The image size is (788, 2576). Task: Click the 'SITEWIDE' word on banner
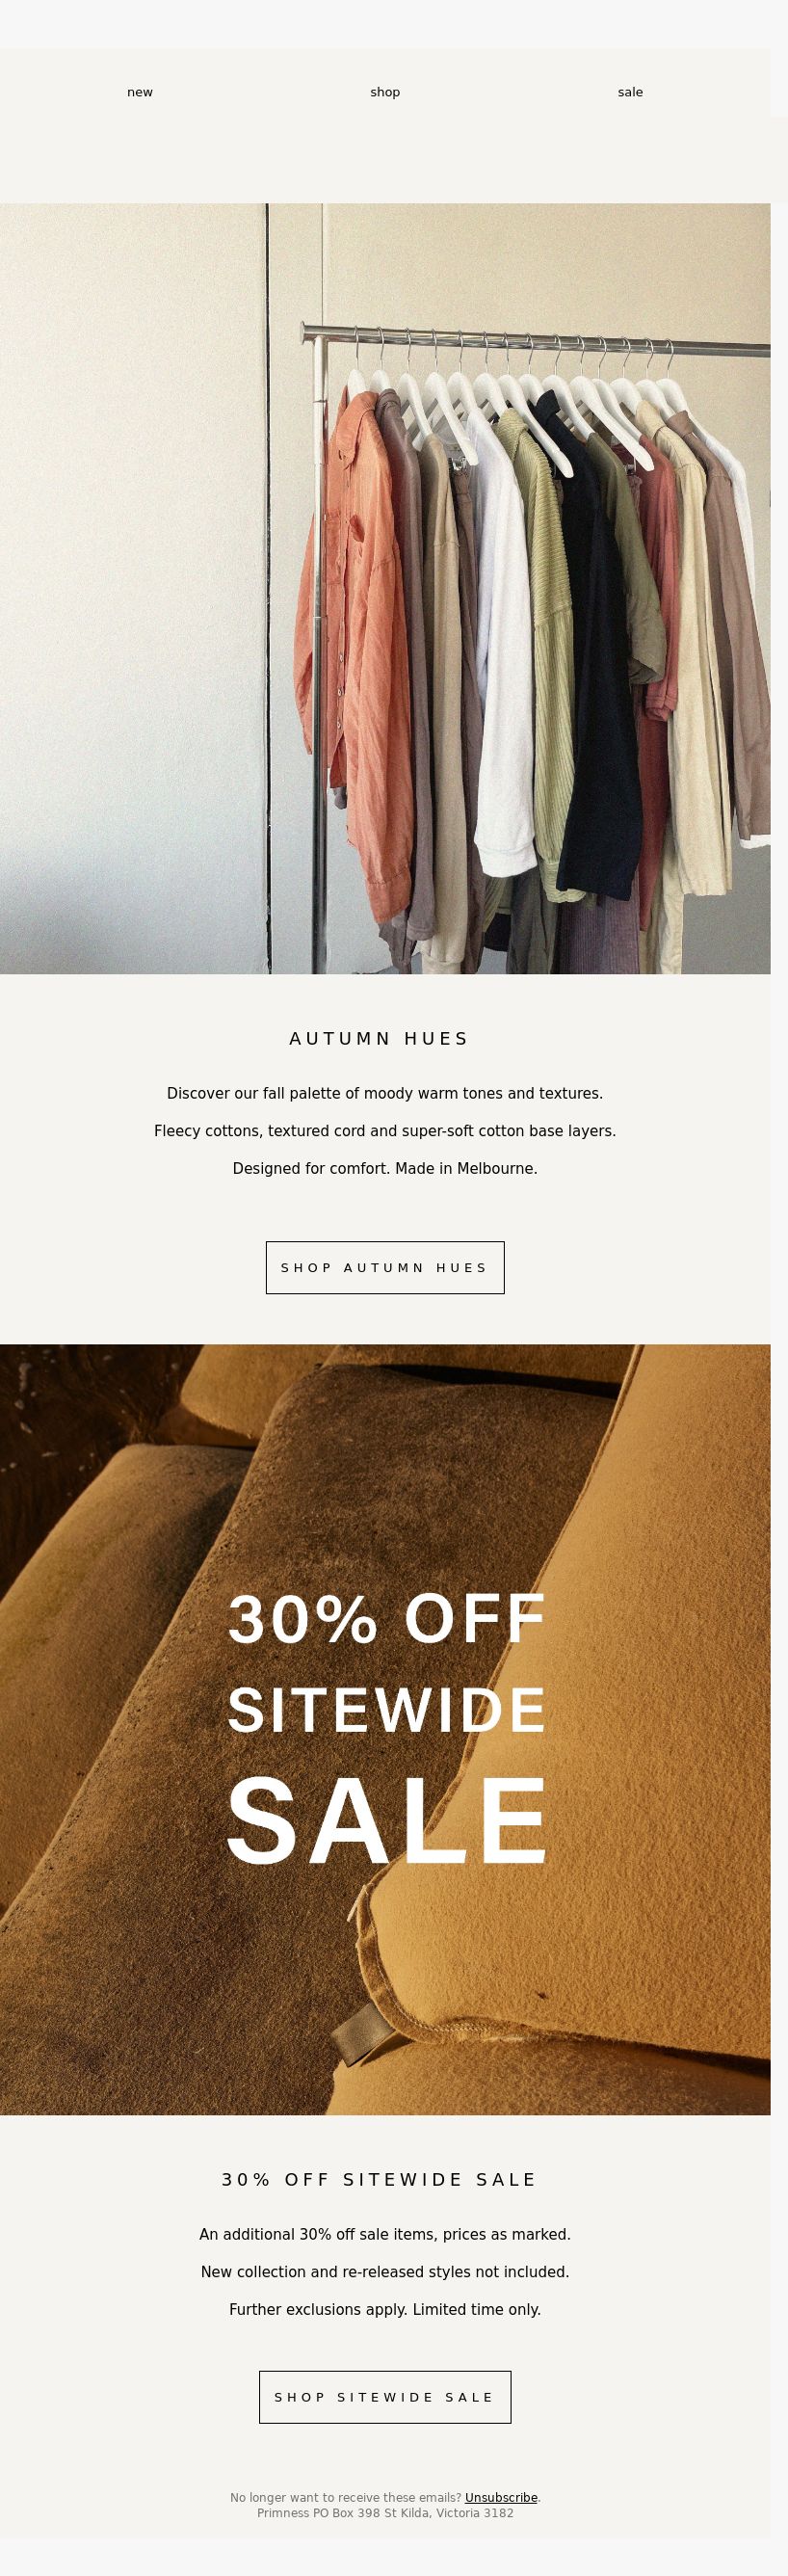(387, 1710)
